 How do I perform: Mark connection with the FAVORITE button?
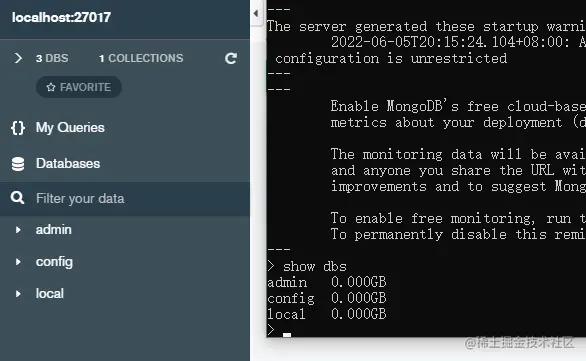pyautogui.click(x=79, y=87)
